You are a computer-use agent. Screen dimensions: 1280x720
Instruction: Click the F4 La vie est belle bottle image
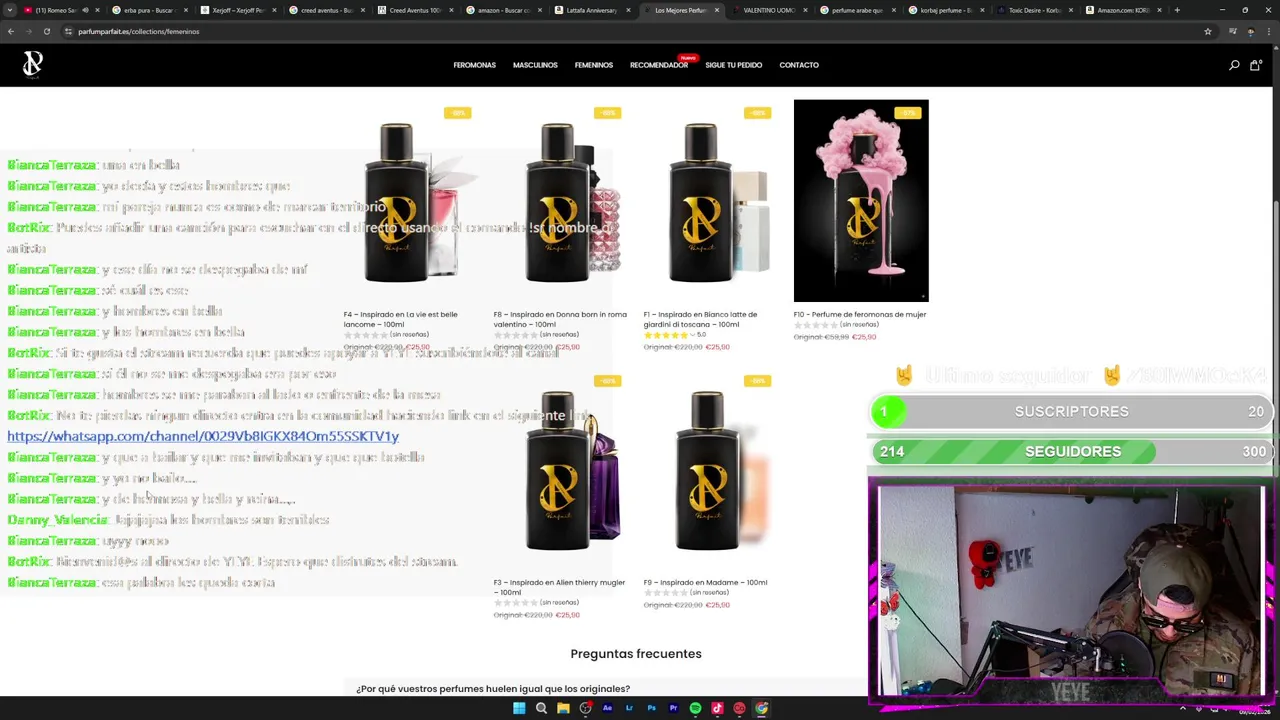pyautogui.click(x=411, y=200)
